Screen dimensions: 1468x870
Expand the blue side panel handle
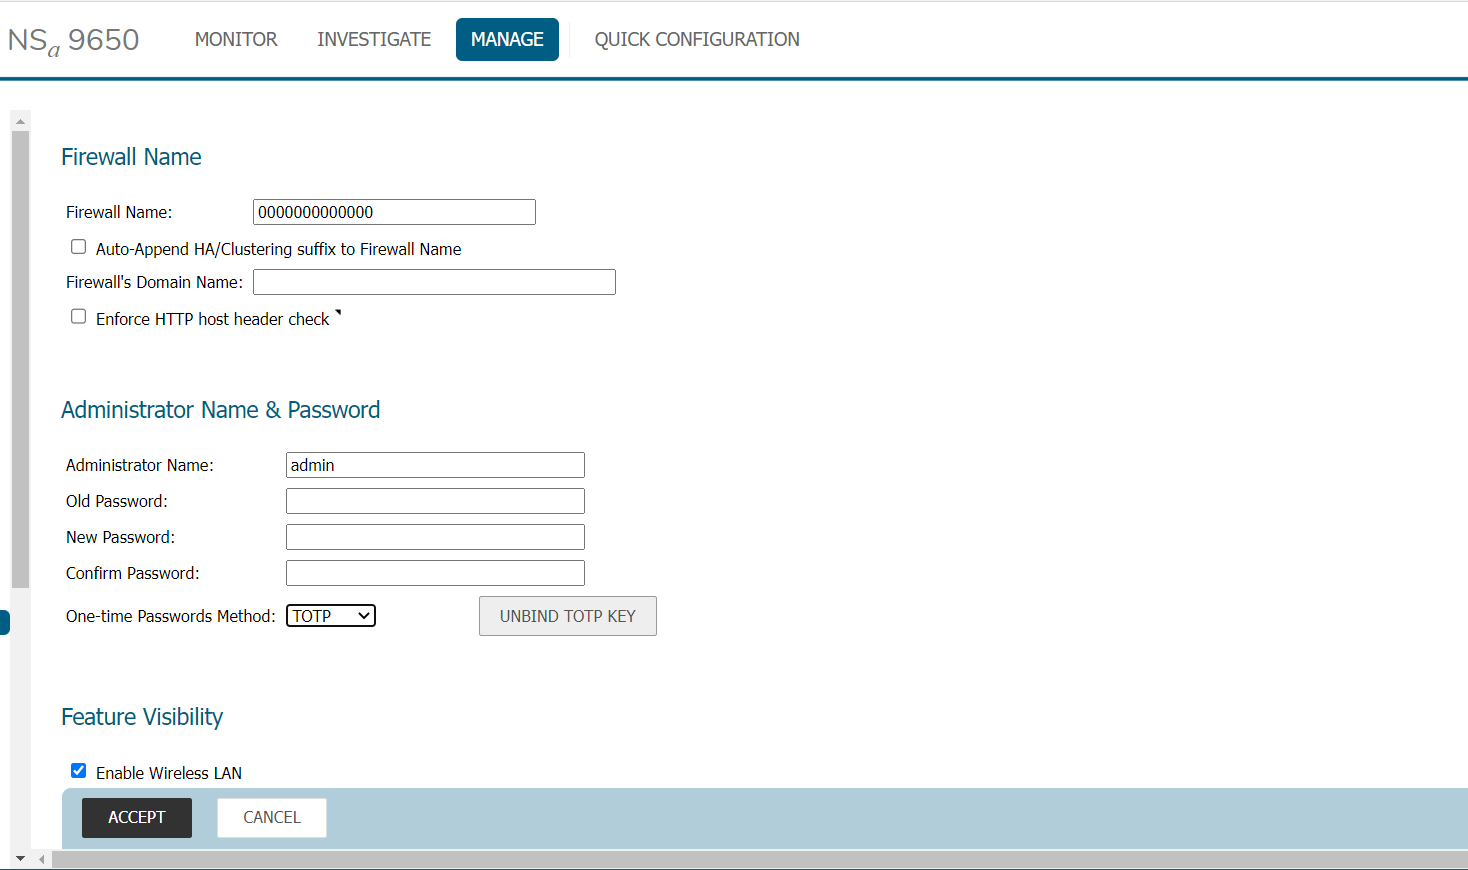(x=5, y=622)
